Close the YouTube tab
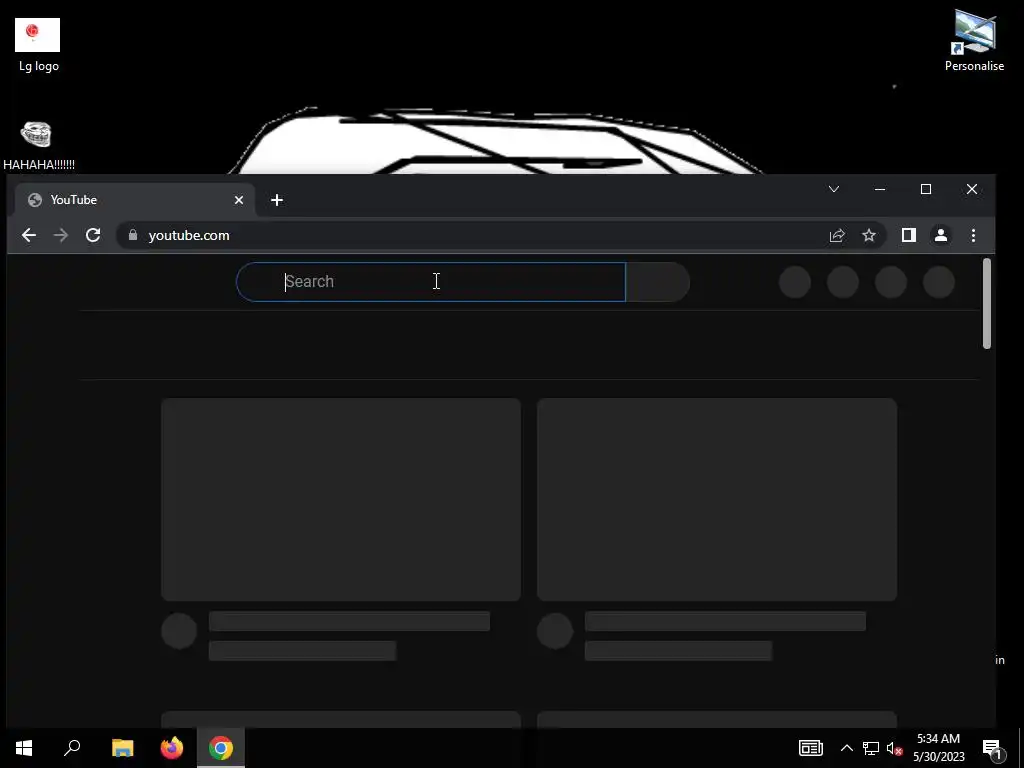 point(239,200)
